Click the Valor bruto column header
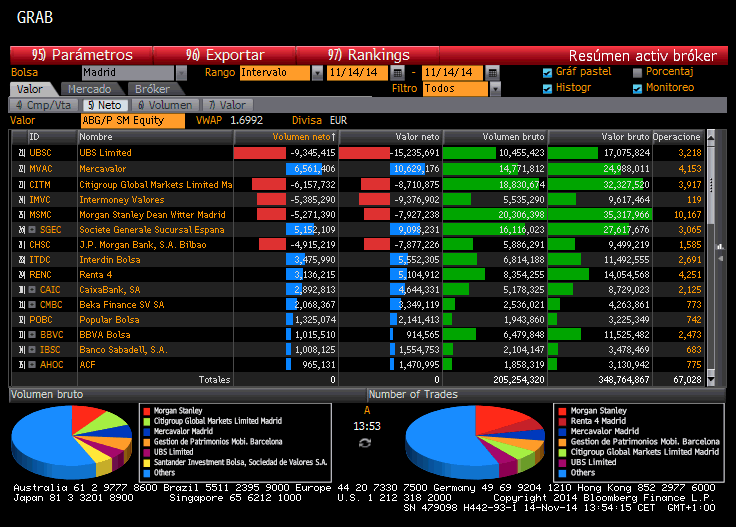The image size is (736, 527). click(600, 137)
